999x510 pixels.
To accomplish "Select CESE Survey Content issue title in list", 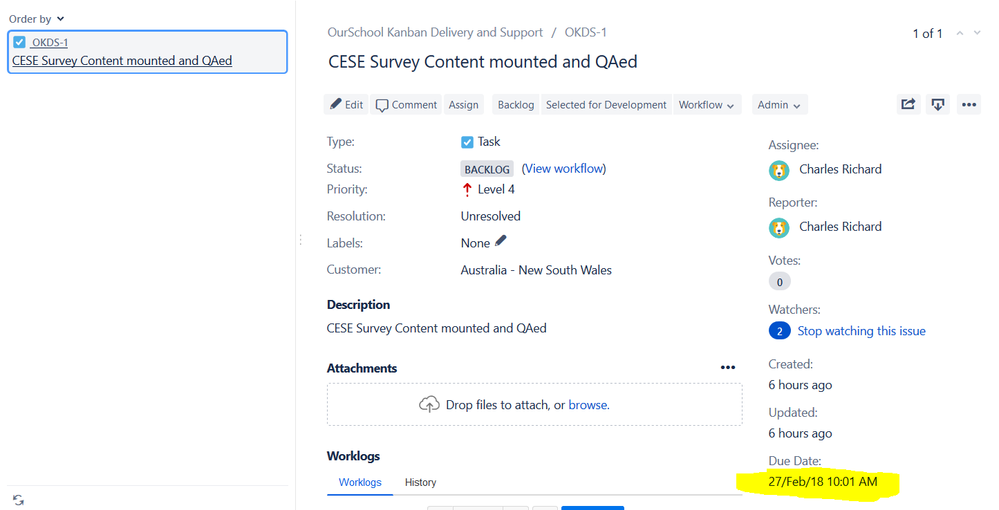I will pos(122,61).
